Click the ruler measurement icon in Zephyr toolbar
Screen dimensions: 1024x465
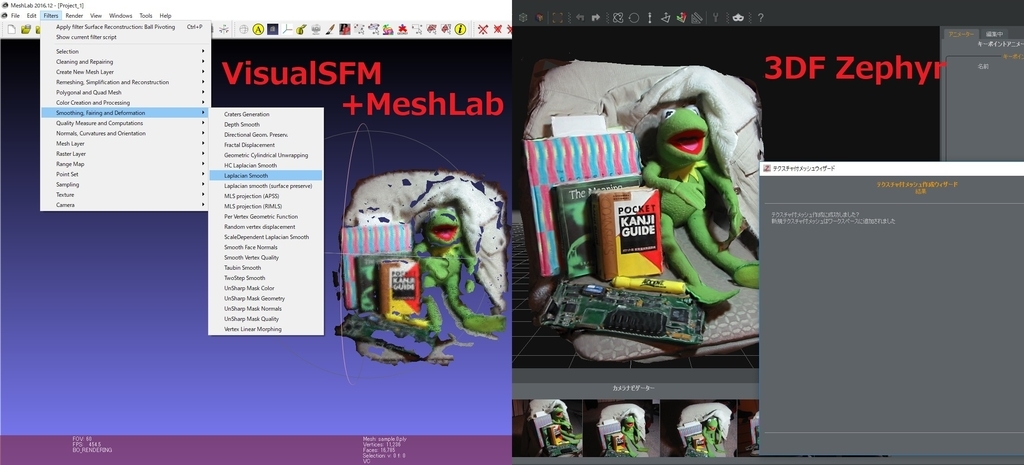(697, 18)
